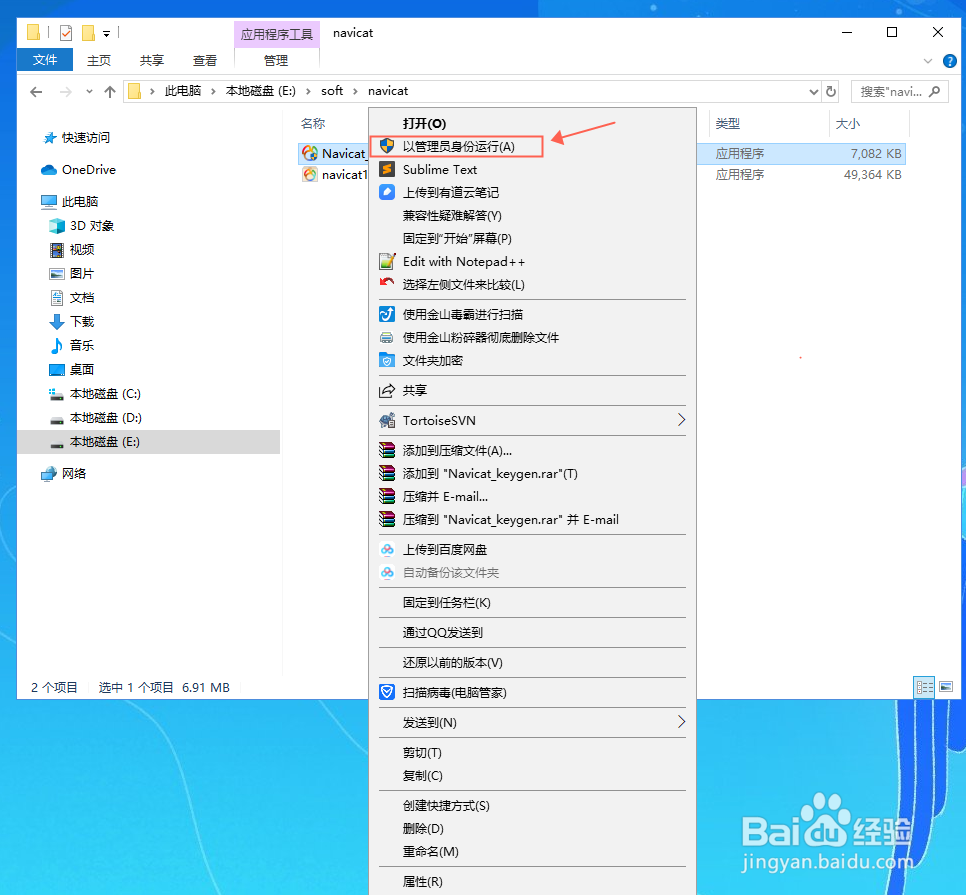Click the back navigation arrow
This screenshot has height=895, width=966.
(x=36, y=92)
